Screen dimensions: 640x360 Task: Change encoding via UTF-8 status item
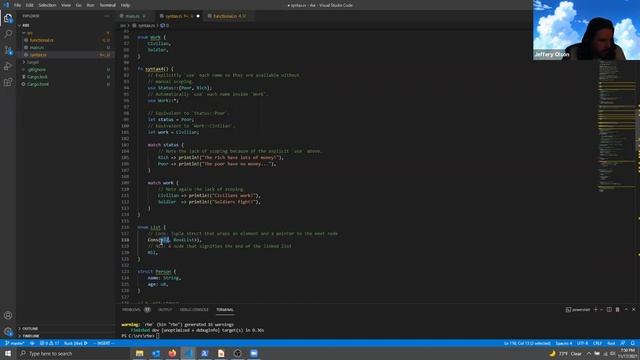582,343
